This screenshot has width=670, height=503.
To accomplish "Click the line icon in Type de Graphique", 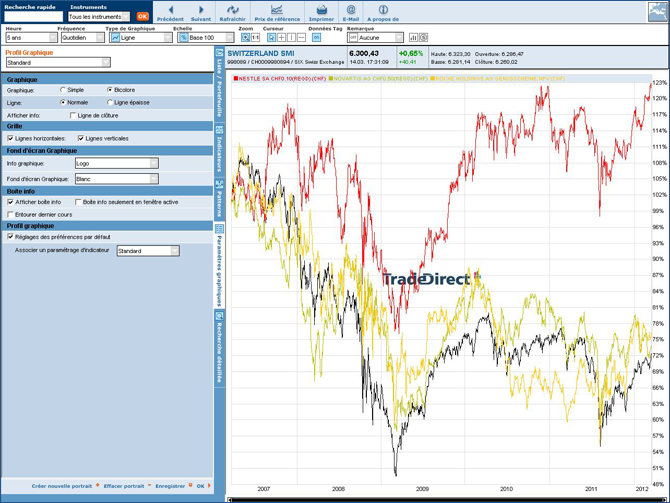I will (115, 38).
